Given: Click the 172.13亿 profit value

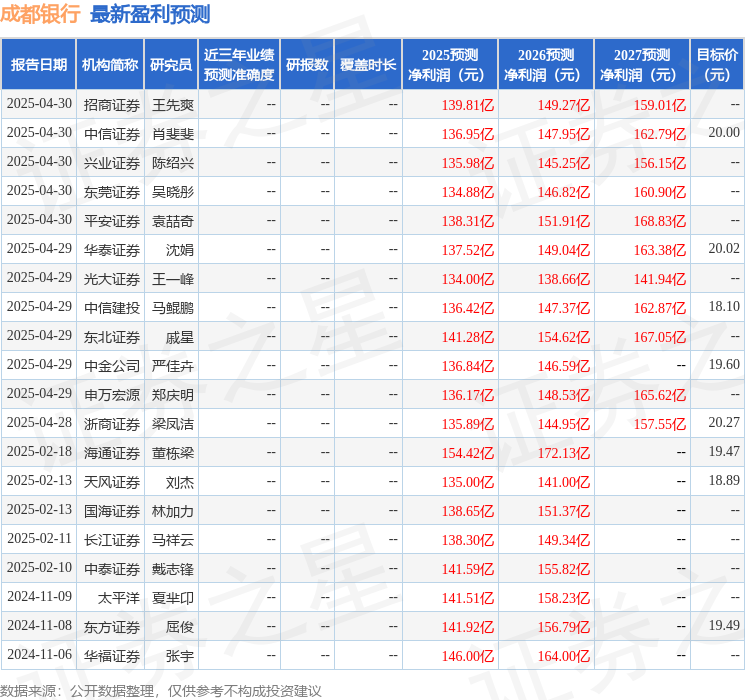Looking at the screenshot, I should (x=564, y=452).
